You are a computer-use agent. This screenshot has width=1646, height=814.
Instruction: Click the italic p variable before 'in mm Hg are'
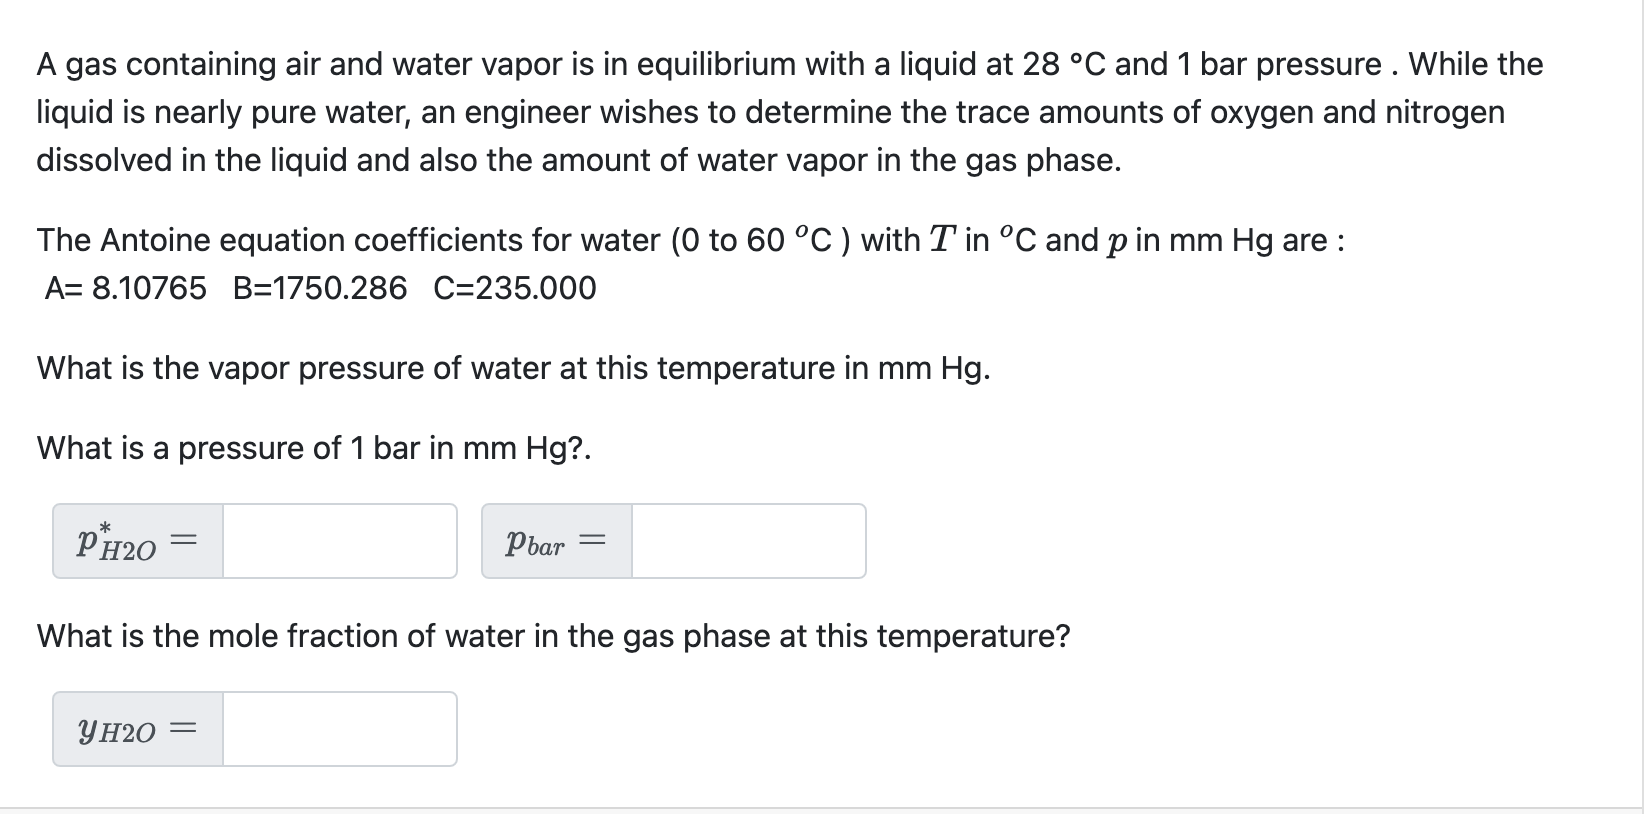pyautogui.click(x=1117, y=242)
